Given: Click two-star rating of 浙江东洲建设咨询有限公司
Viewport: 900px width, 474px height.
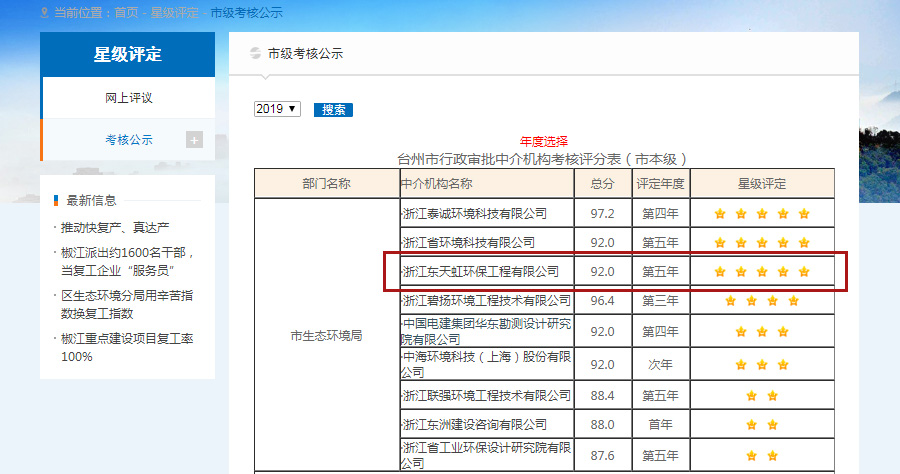Looking at the screenshot, I should (x=762, y=425).
